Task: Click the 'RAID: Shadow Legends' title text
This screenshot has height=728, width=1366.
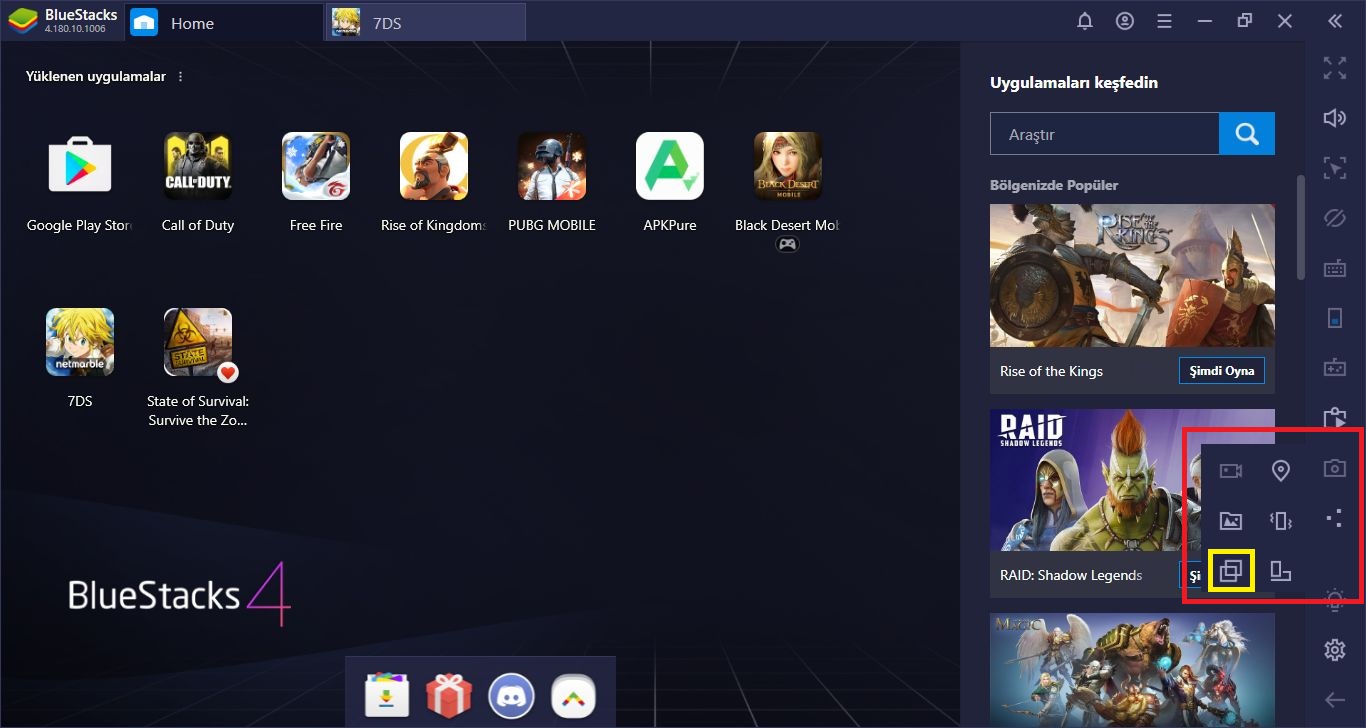Action: [x=1071, y=575]
